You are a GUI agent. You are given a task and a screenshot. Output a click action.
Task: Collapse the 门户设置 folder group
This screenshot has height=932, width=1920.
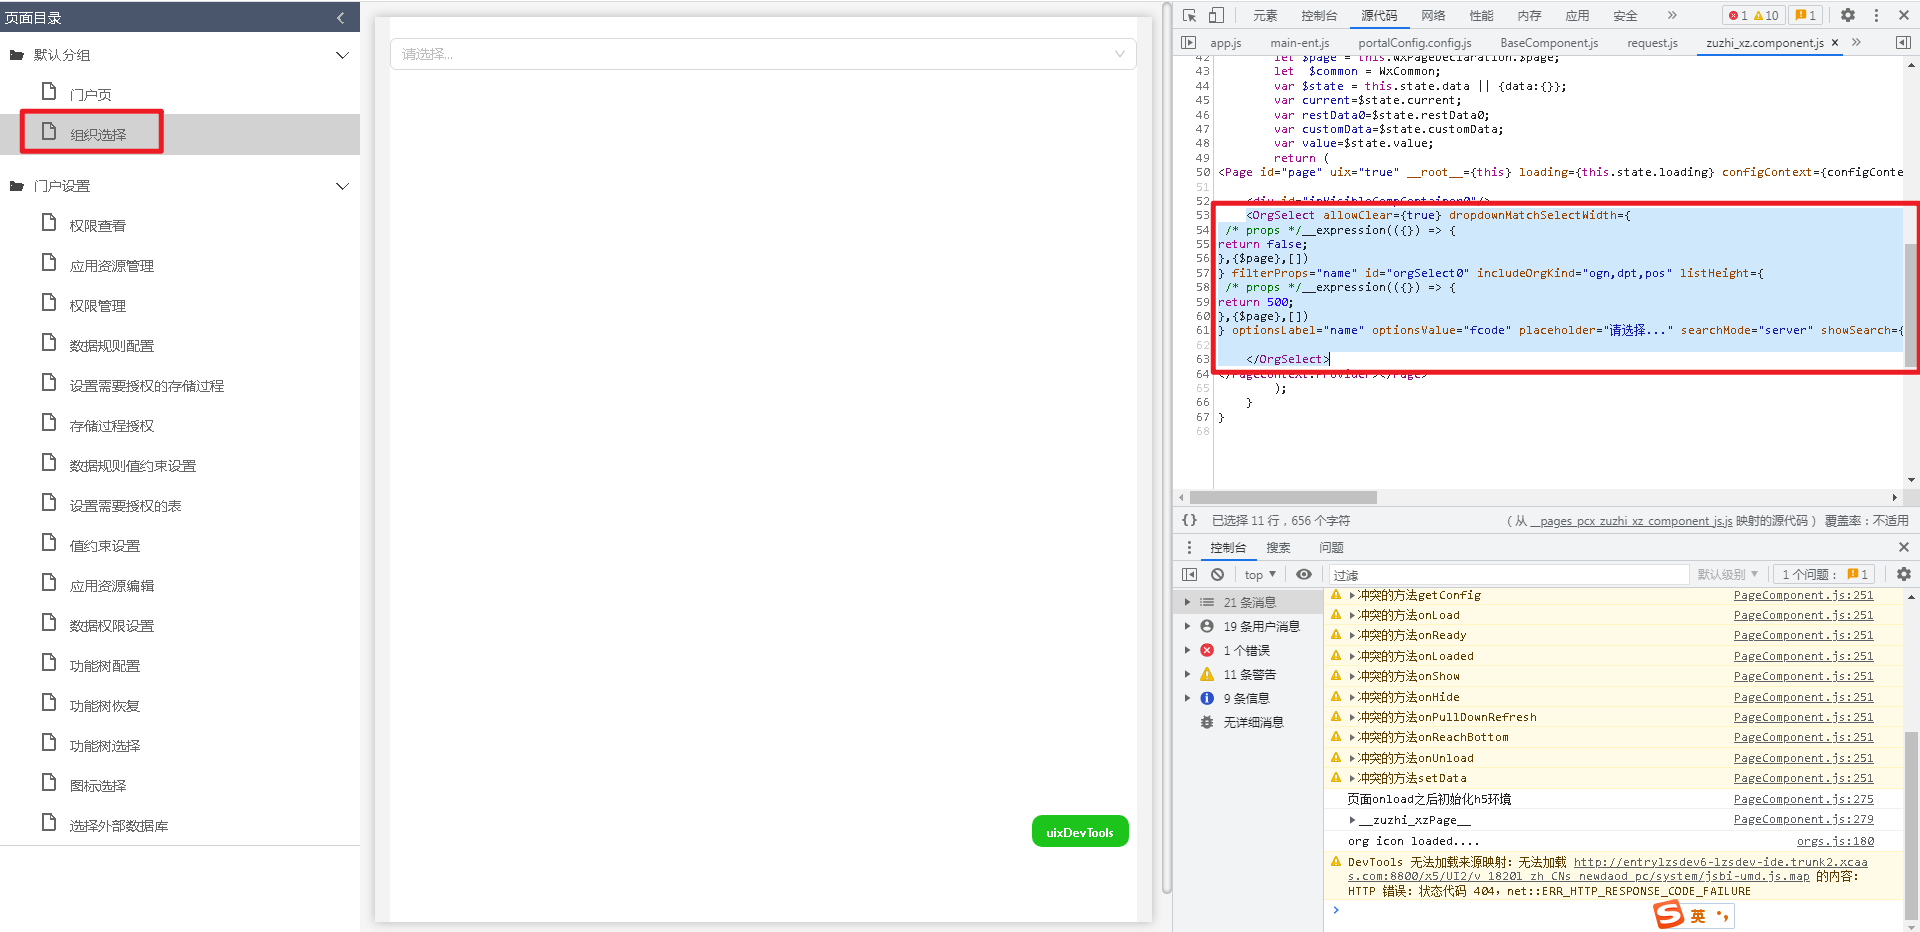coord(342,186)
